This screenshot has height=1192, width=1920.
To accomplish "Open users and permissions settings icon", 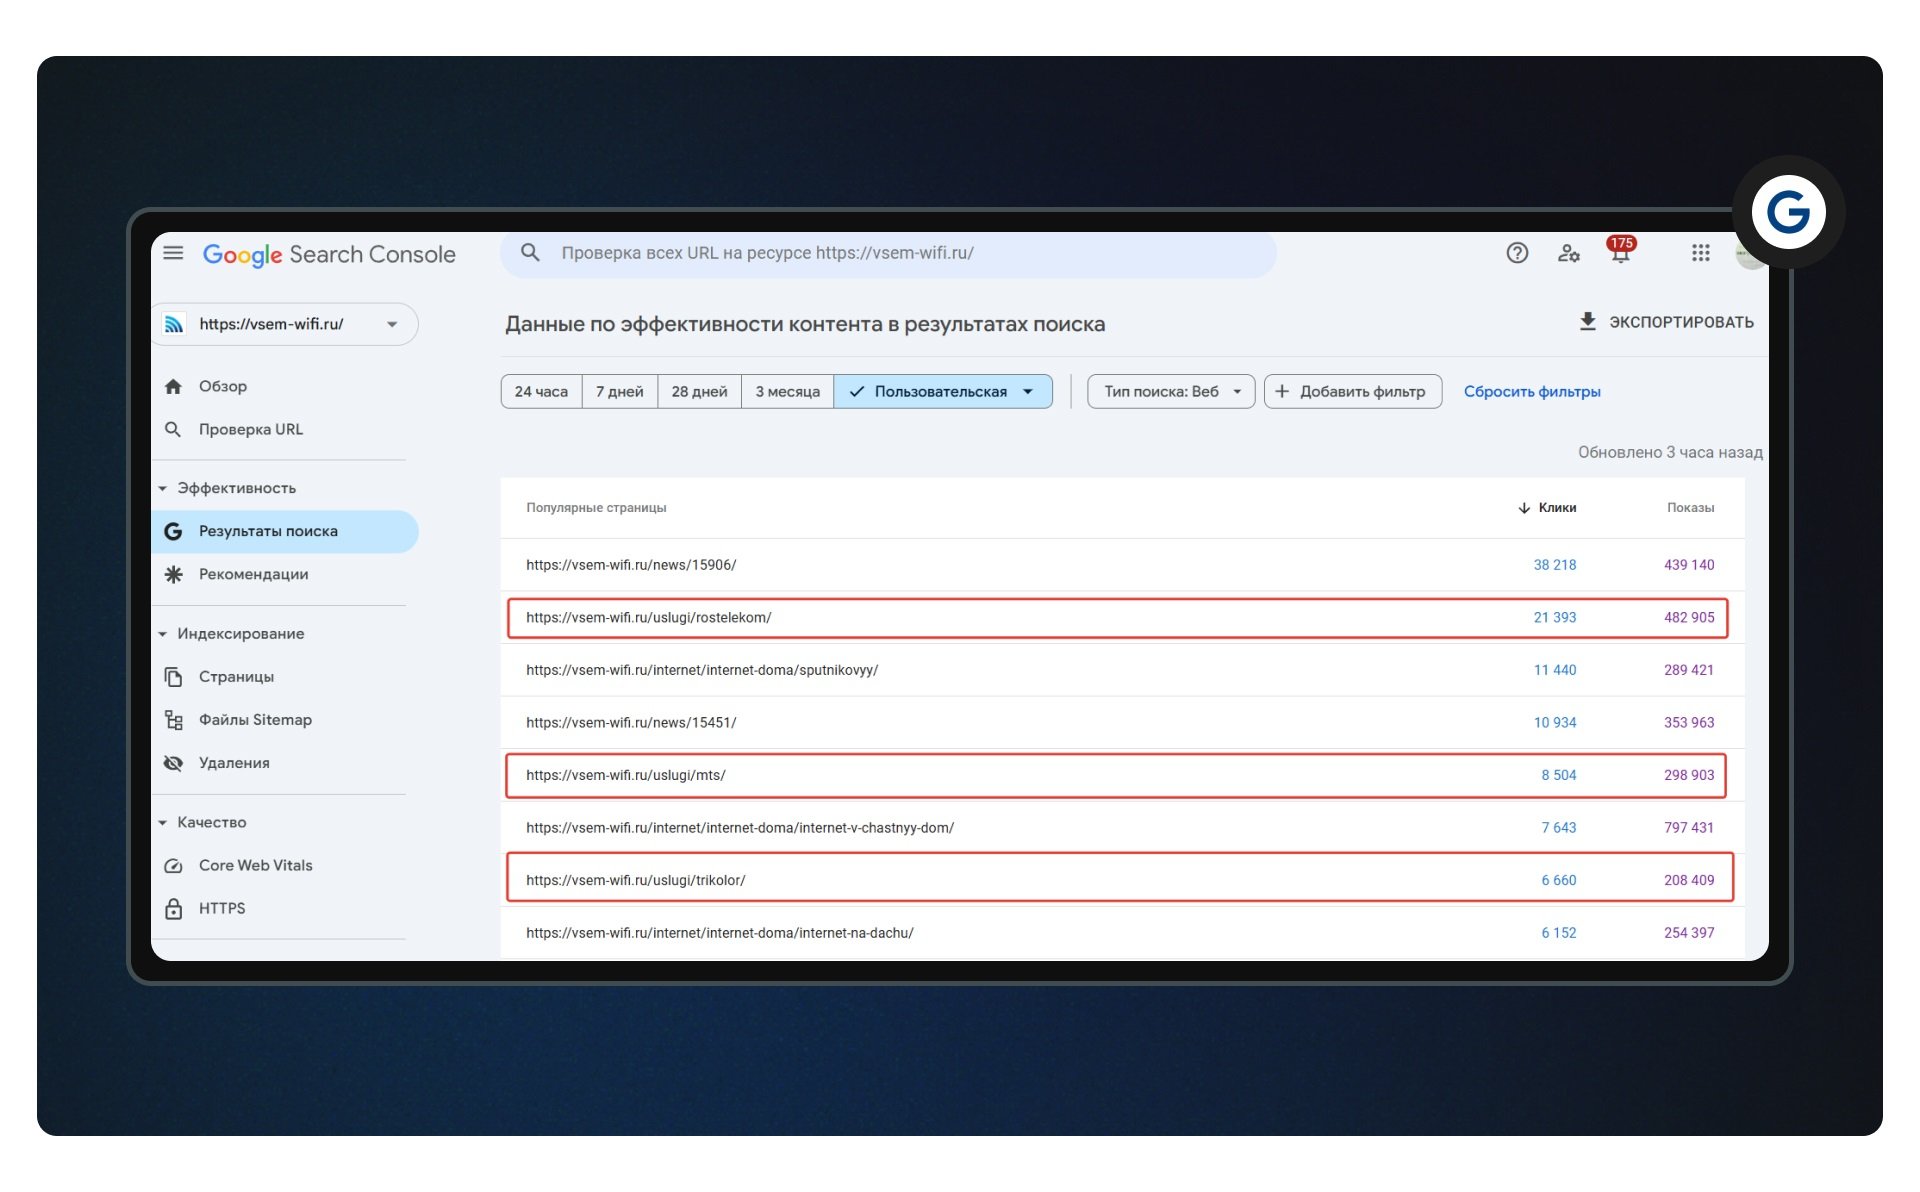I will pyautogui.click(x=1568, y=253).
